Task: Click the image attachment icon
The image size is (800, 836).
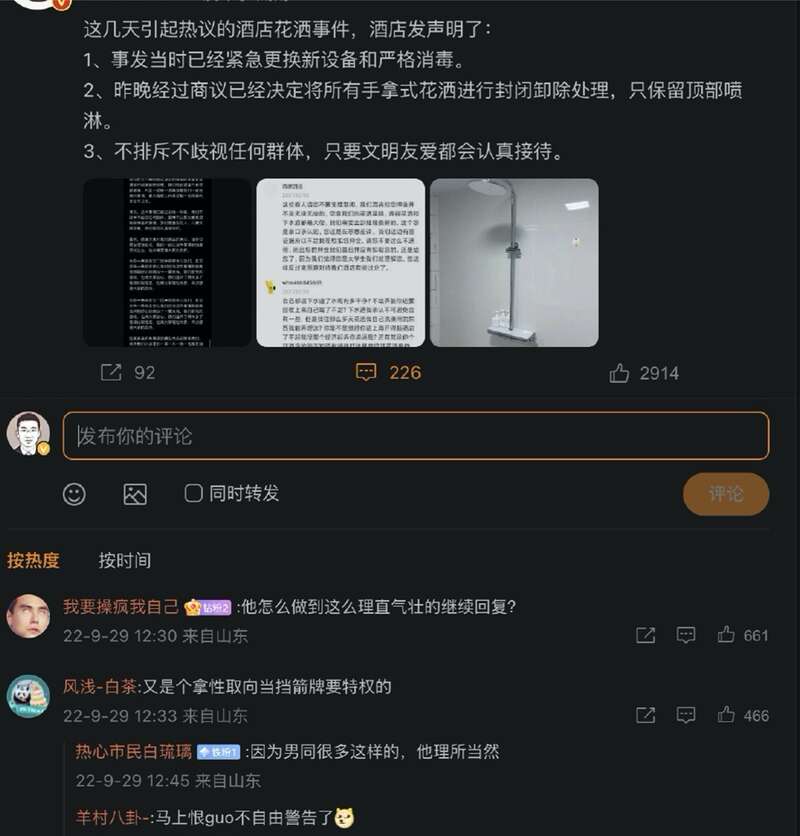Action: [x=135, y=494]
